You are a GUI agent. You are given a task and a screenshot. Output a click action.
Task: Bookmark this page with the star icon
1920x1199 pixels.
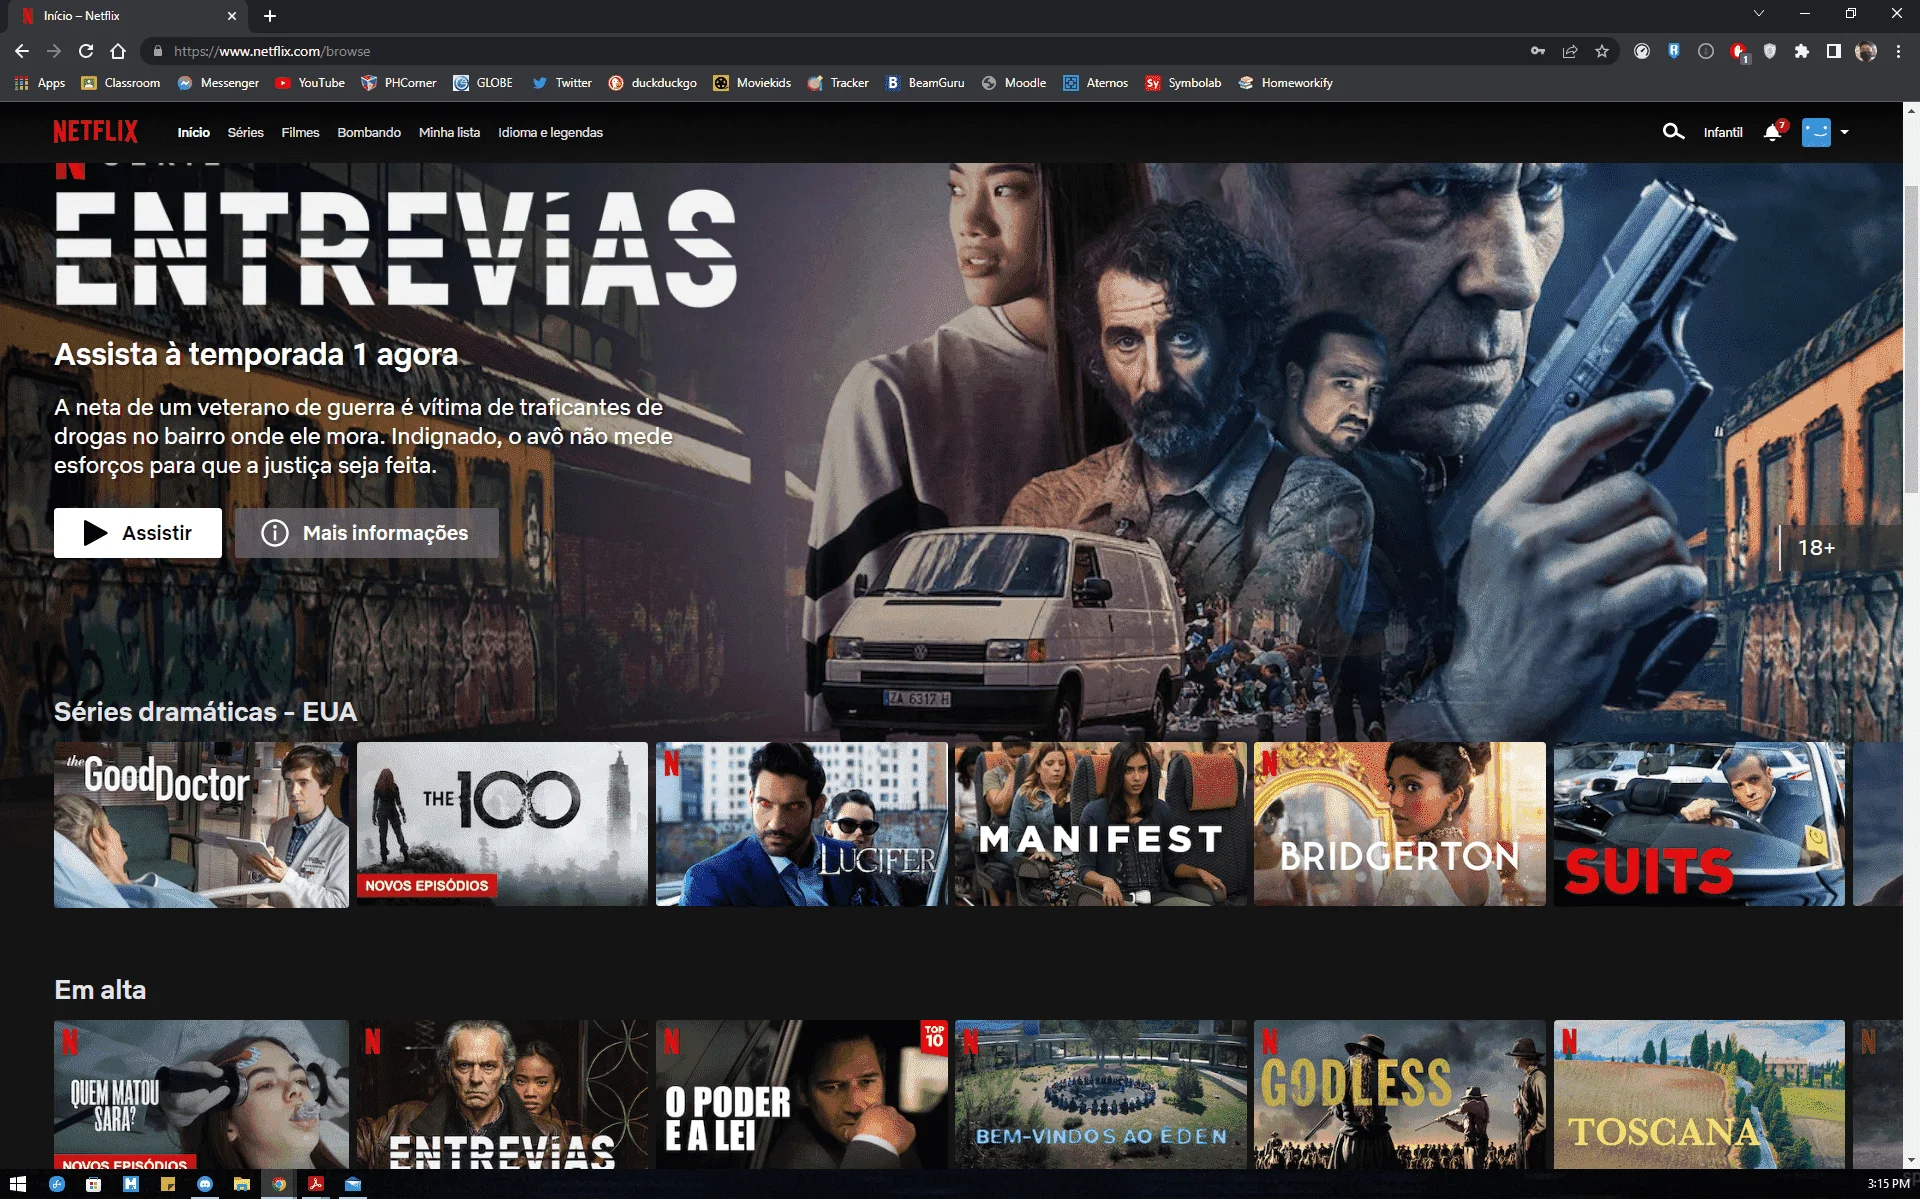[1602, 51]
